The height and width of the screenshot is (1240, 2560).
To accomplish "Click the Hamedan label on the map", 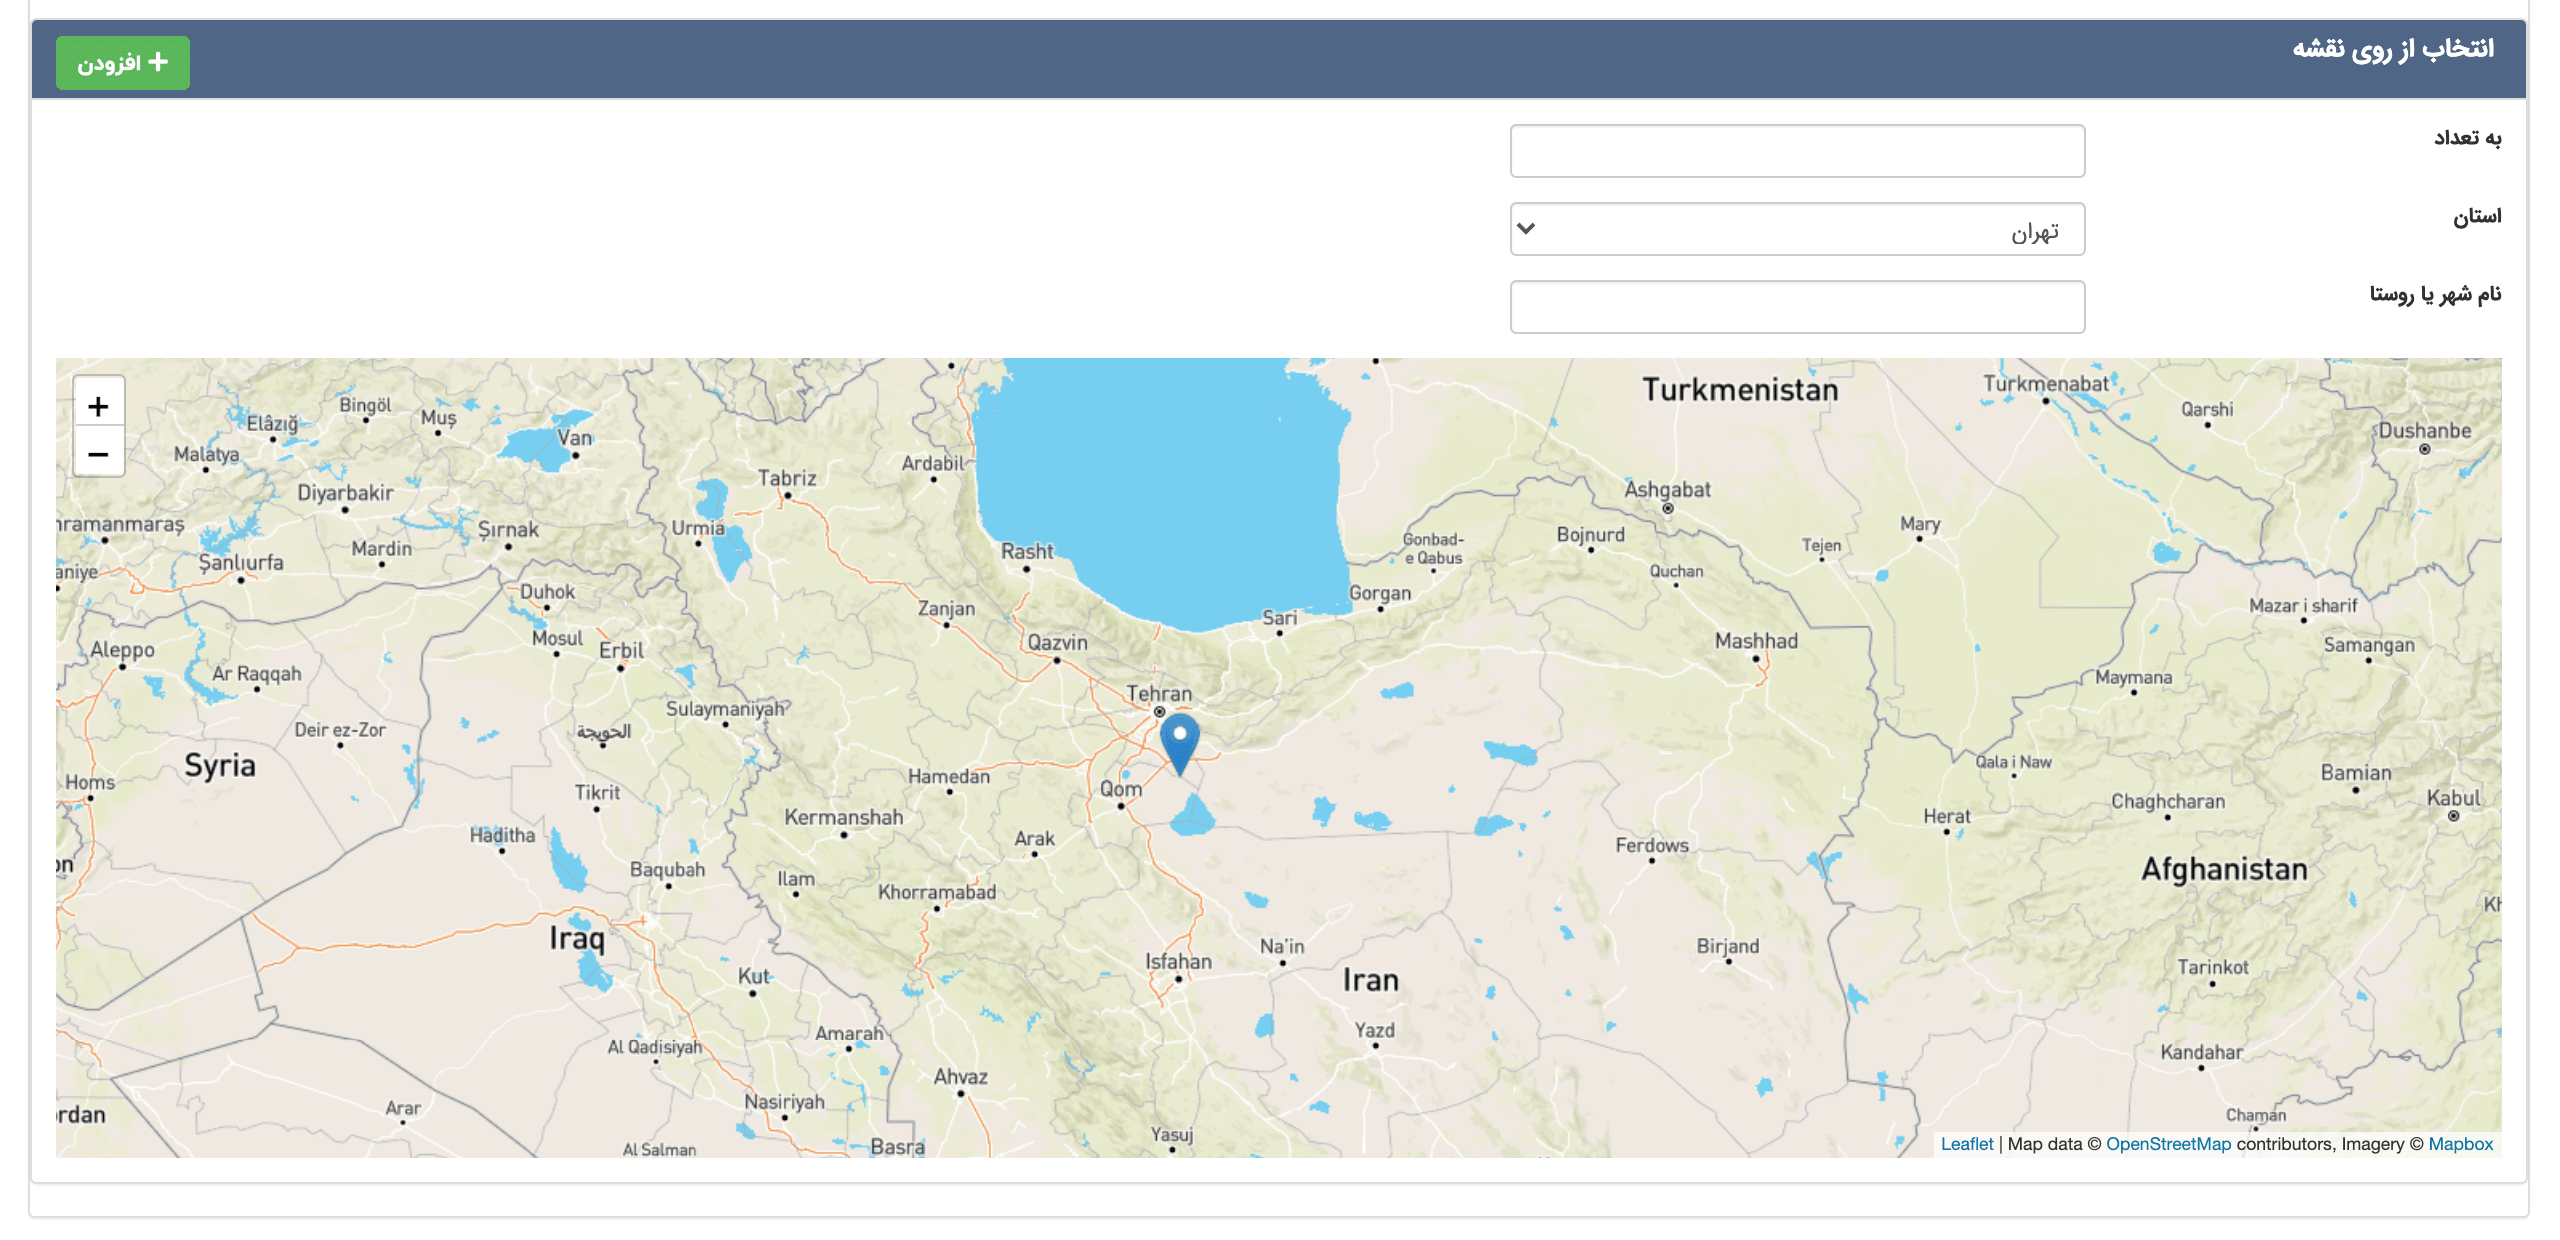I will (x=948, y=776).
